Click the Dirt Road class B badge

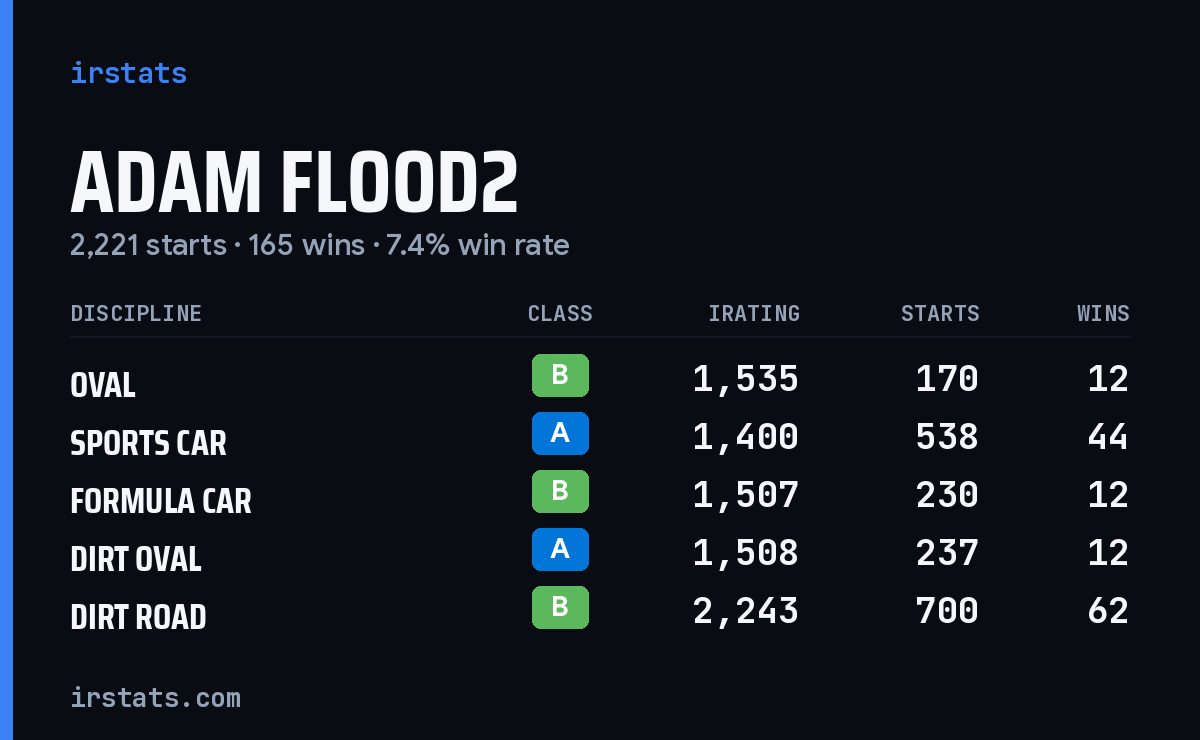pyautogui.click(x=560, y=608)
